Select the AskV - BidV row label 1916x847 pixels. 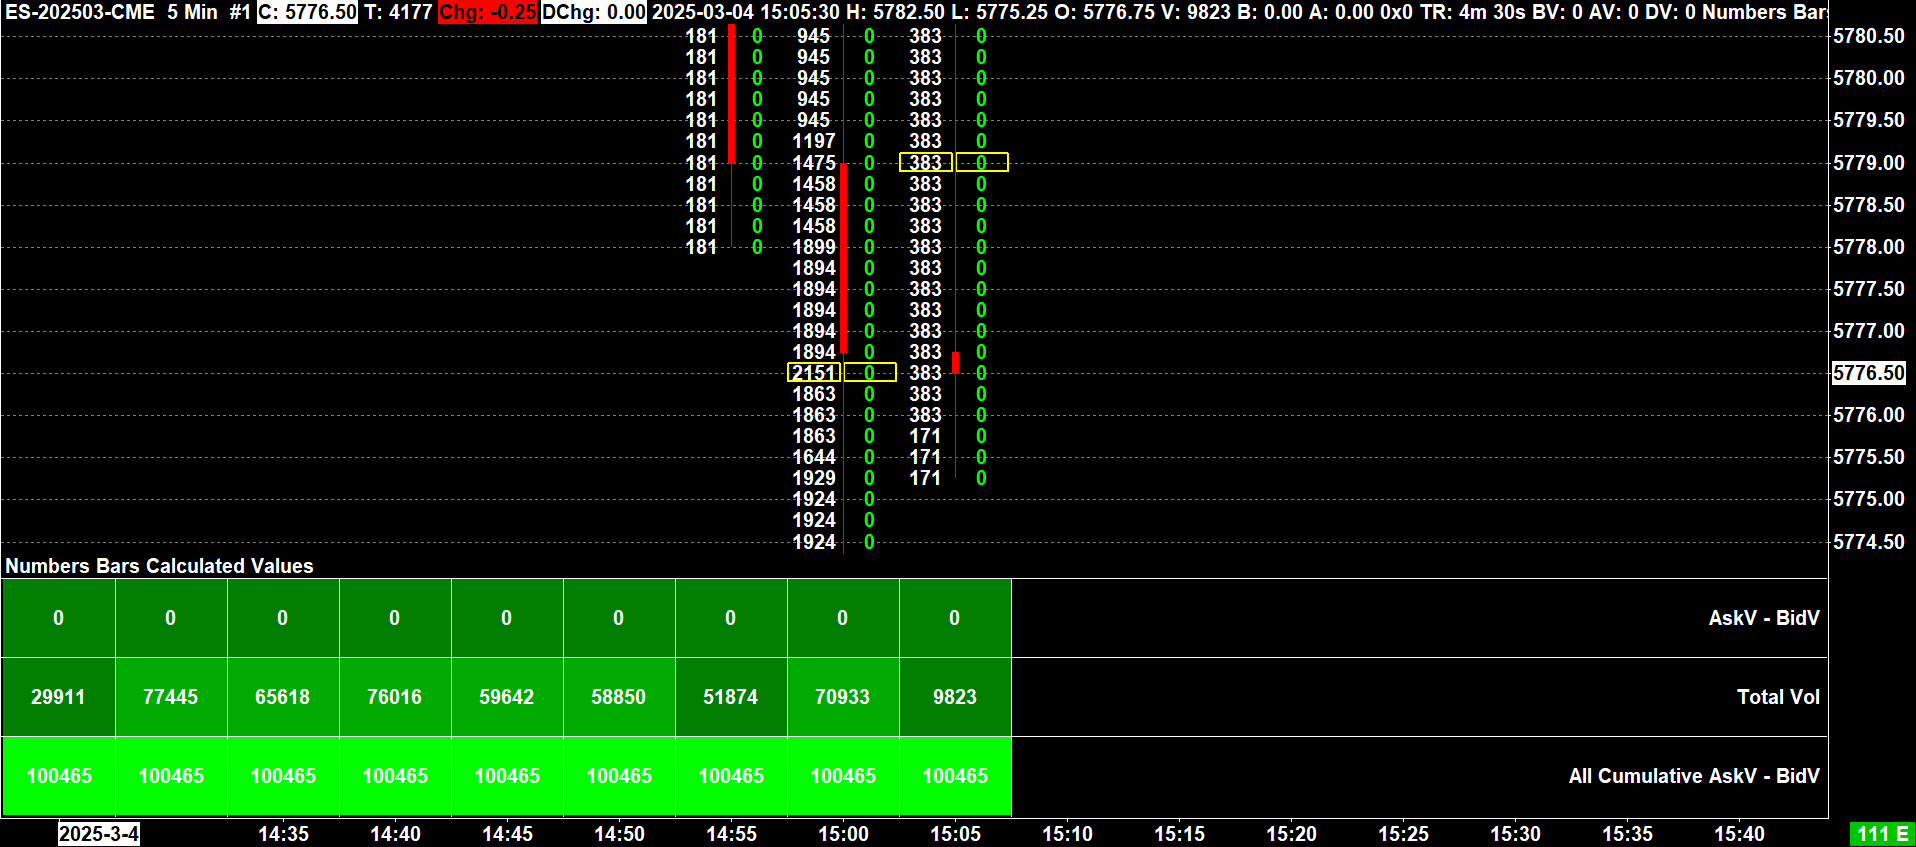pyautogui.click(x=1764, y=618)
